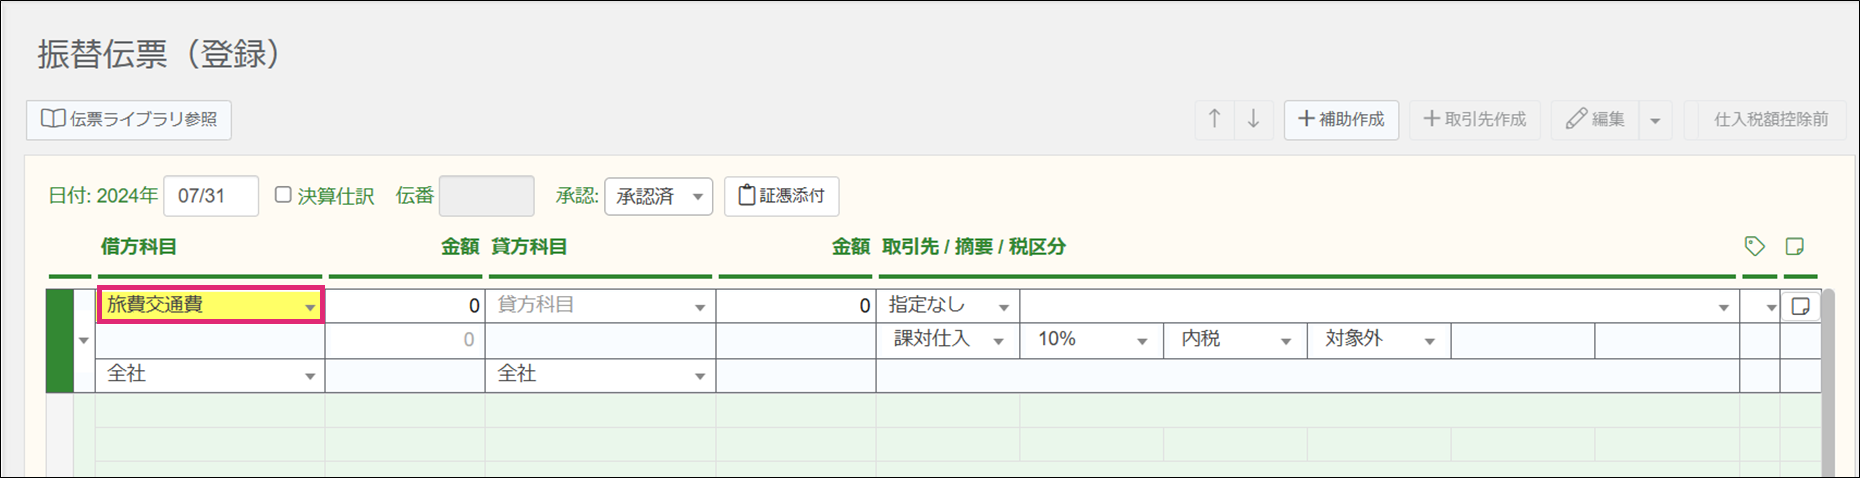This screenshot has height=478, width=1860.
Task: Click the date input field 07/31
Action: coord(211,196)
